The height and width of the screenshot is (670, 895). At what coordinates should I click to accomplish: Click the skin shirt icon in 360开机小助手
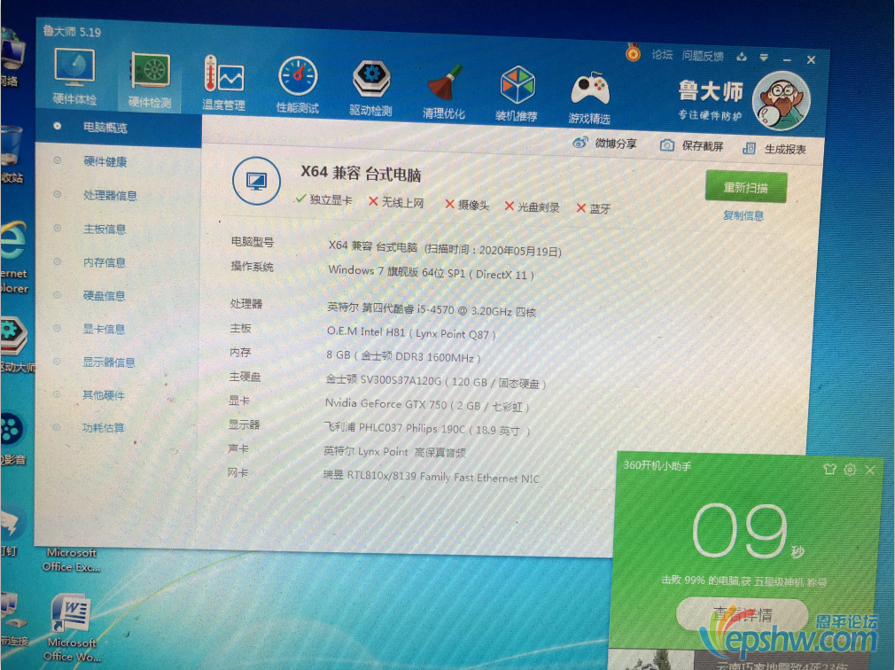coord(829,469)
